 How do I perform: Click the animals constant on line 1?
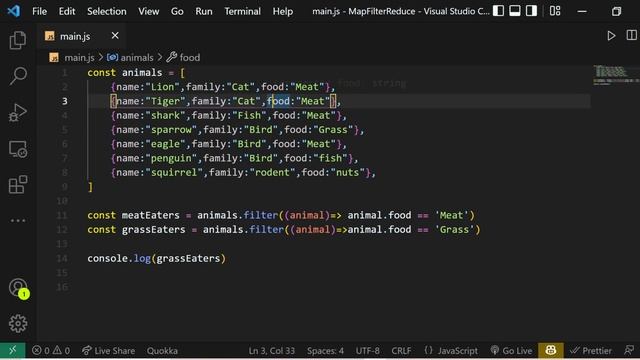click(x=142, y=73)
